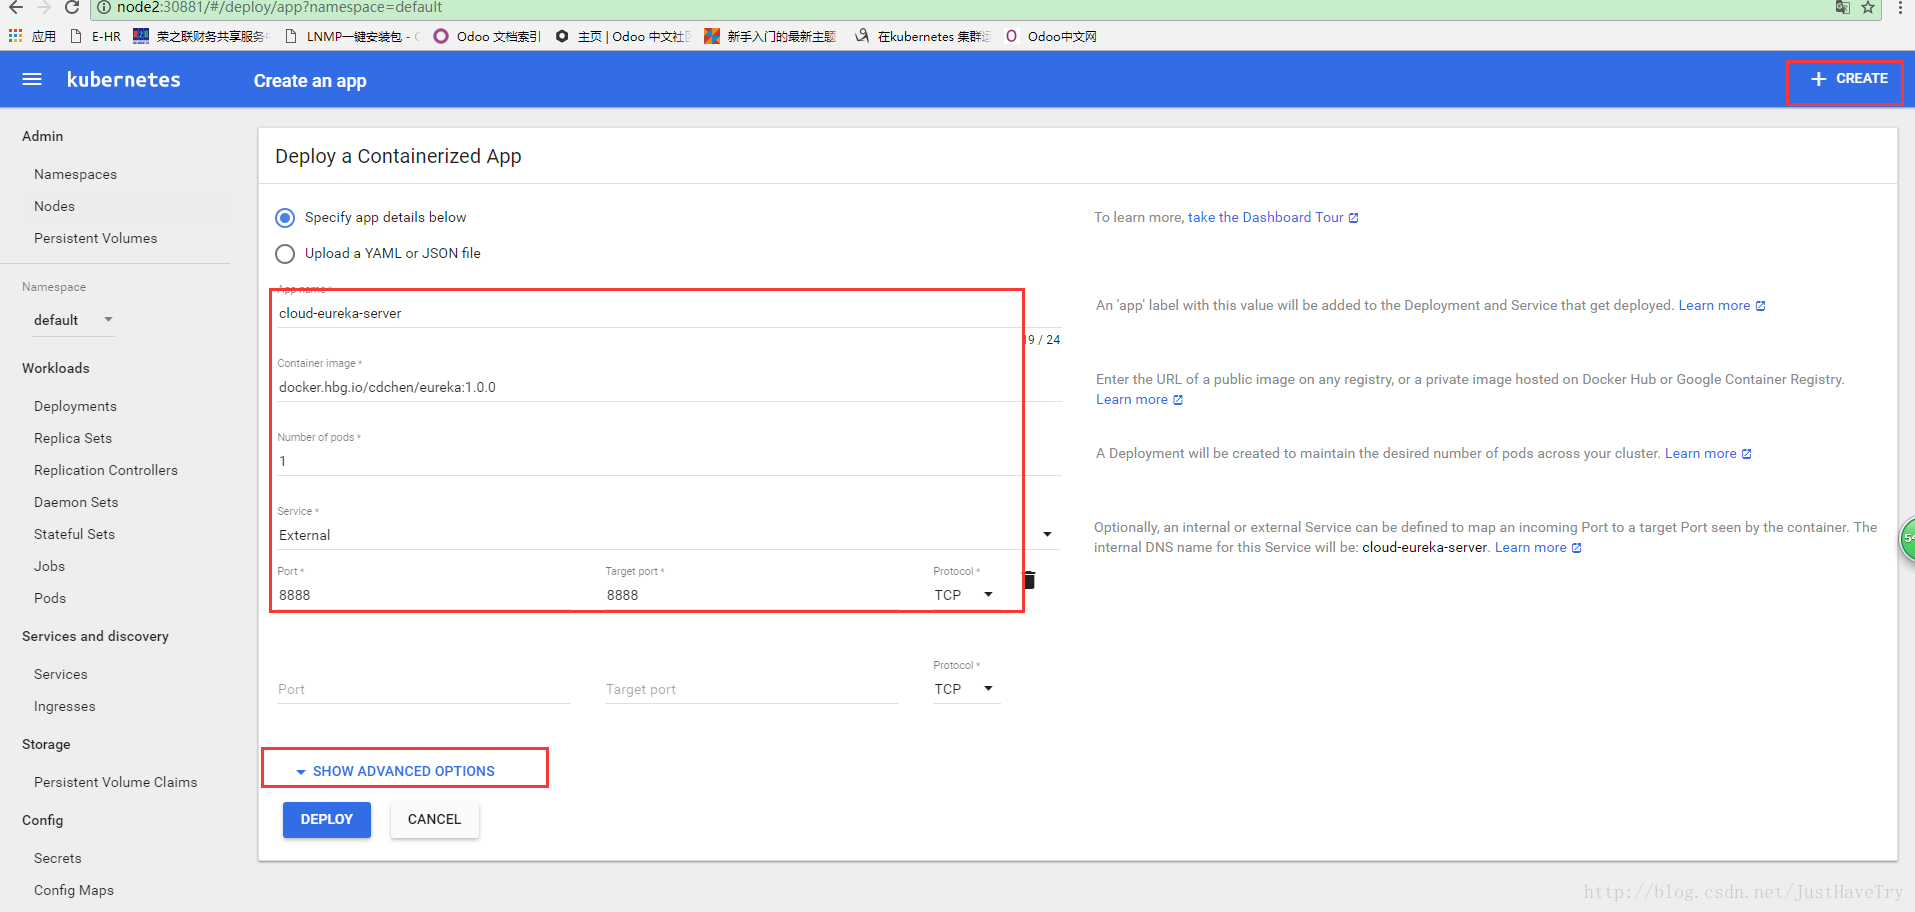Image resolution: width=1915 pixels, height=912 pixels.
Task: Click the trash icon beside the port row
Action: (1029, 580)
